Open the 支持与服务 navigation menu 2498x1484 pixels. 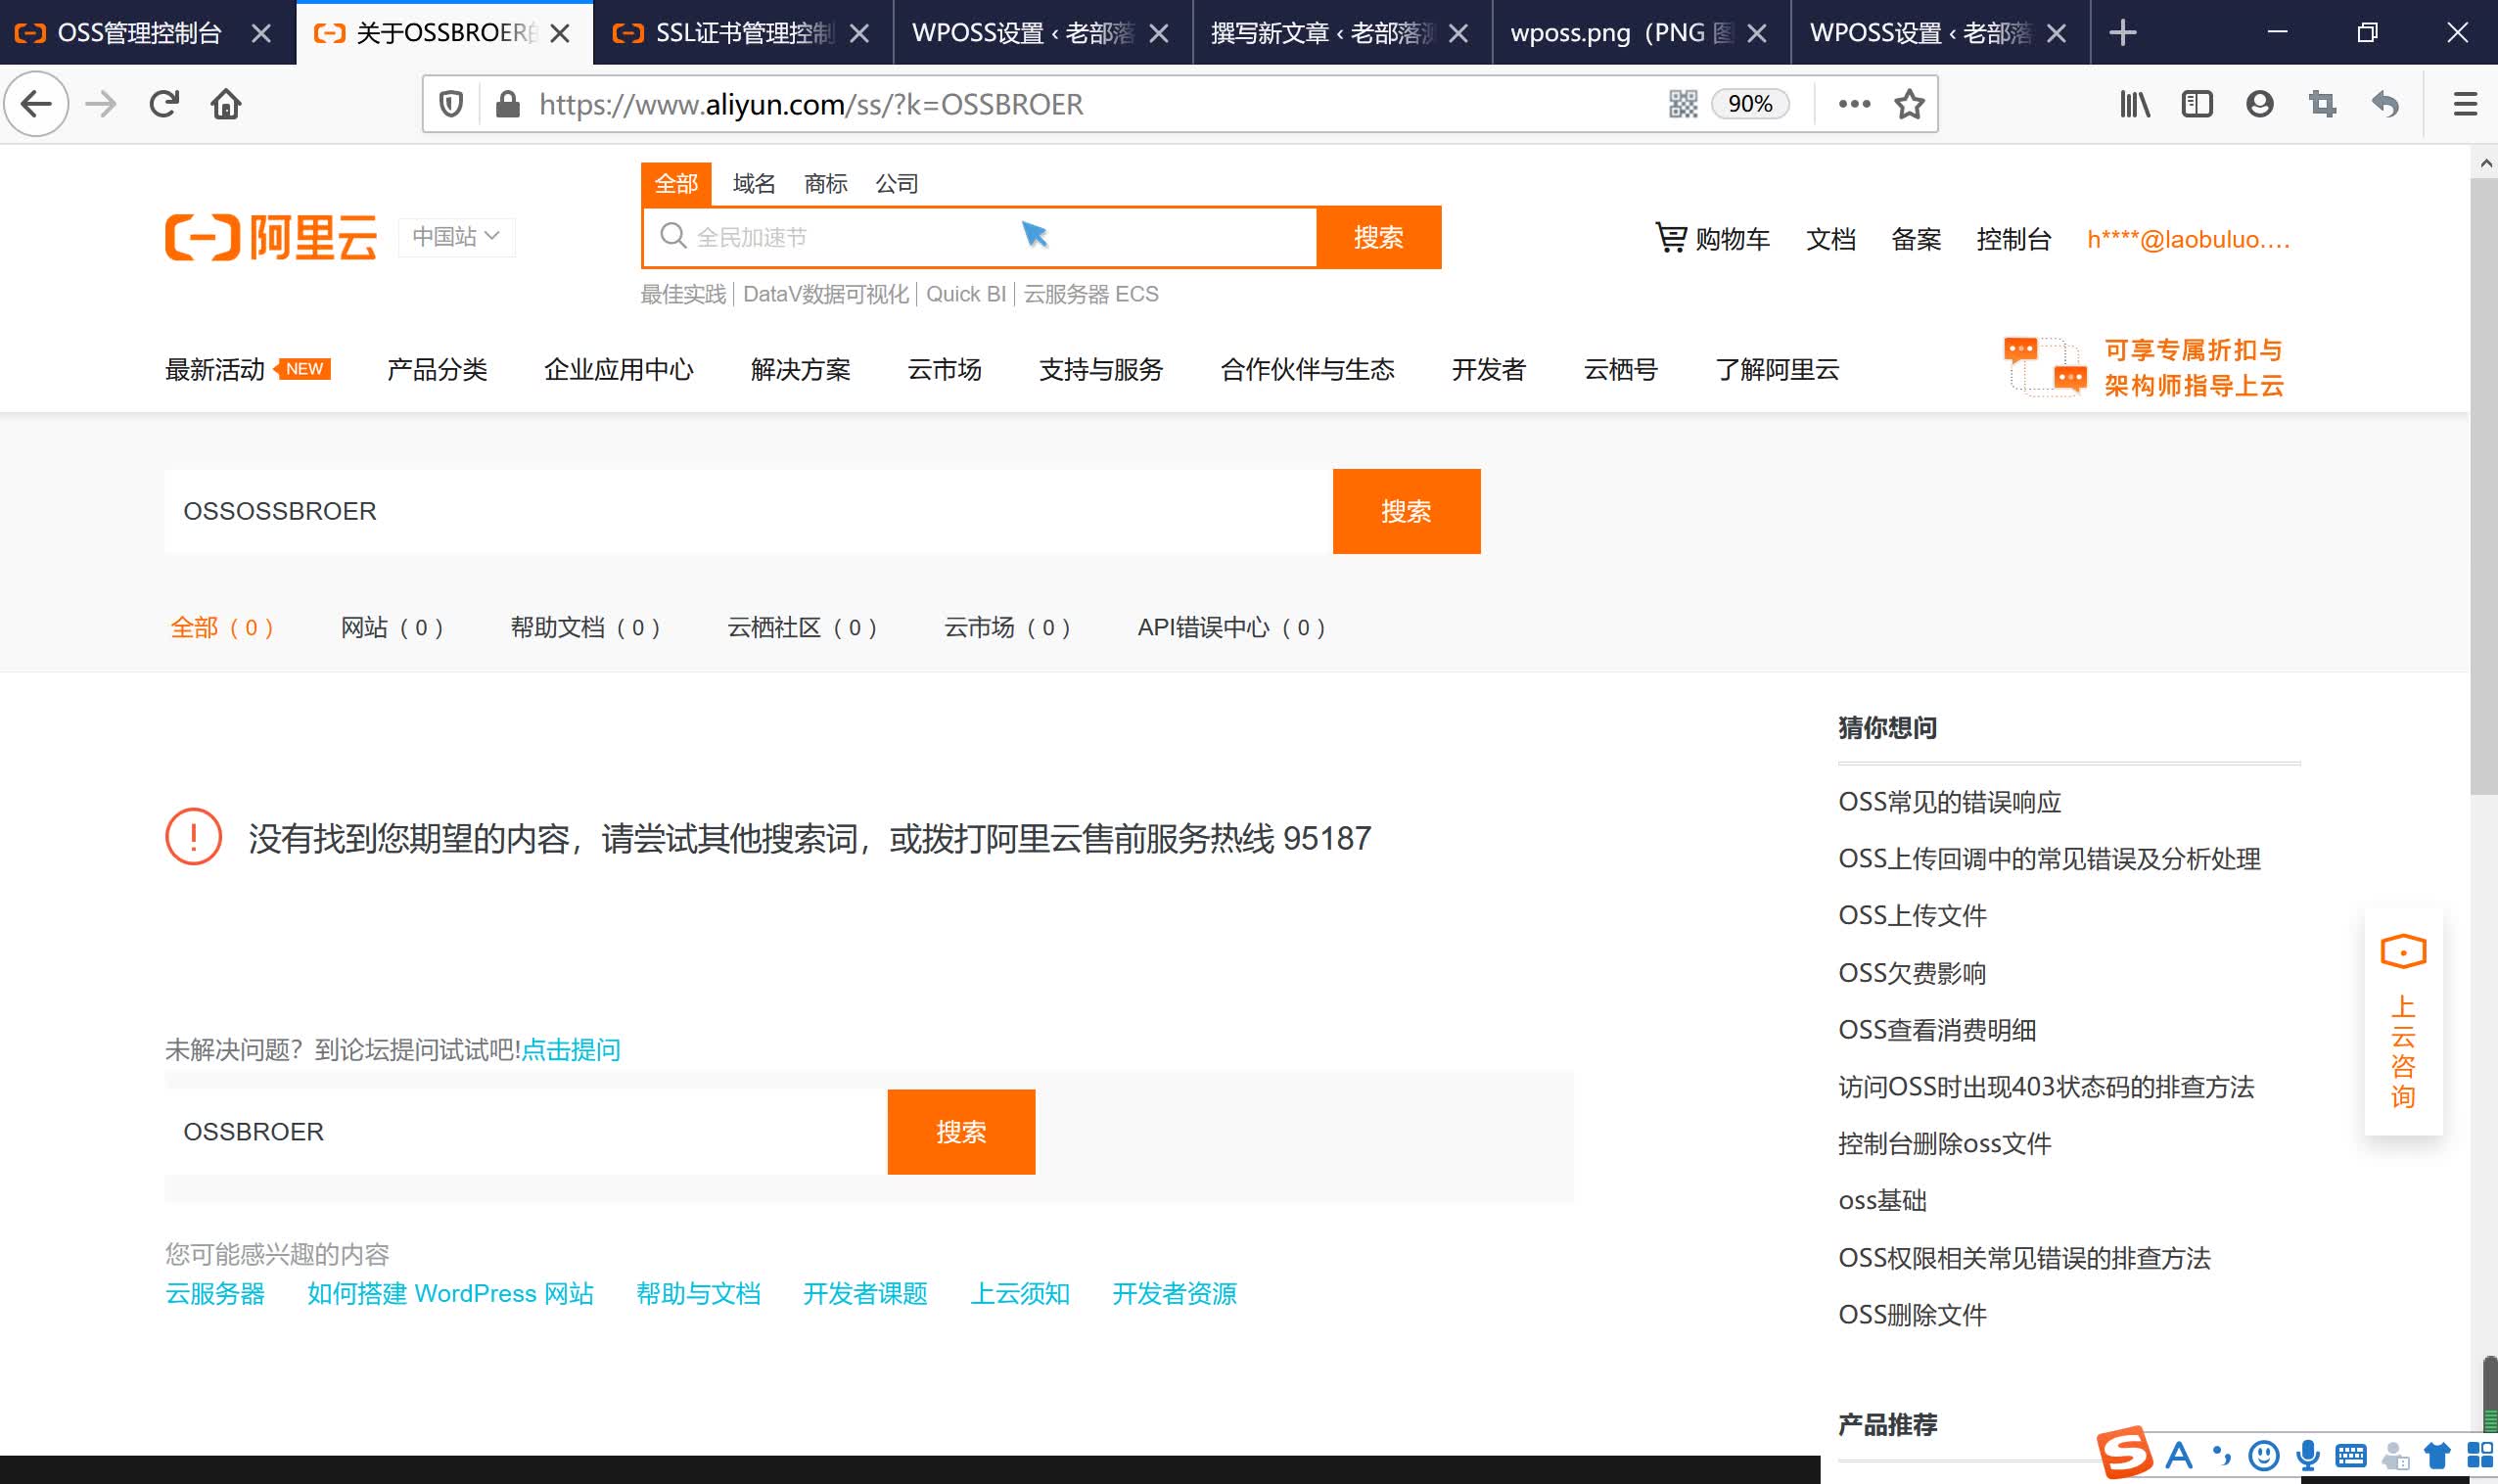point(1100,369)
